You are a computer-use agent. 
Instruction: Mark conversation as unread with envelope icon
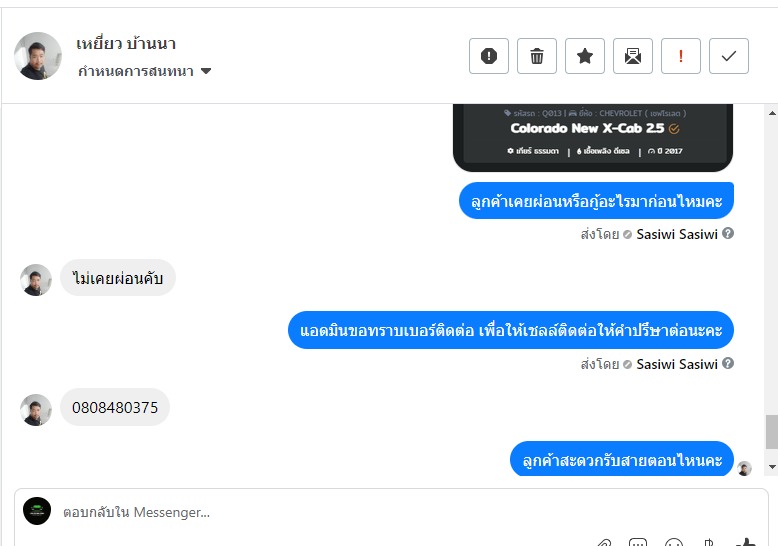point(633,56)
